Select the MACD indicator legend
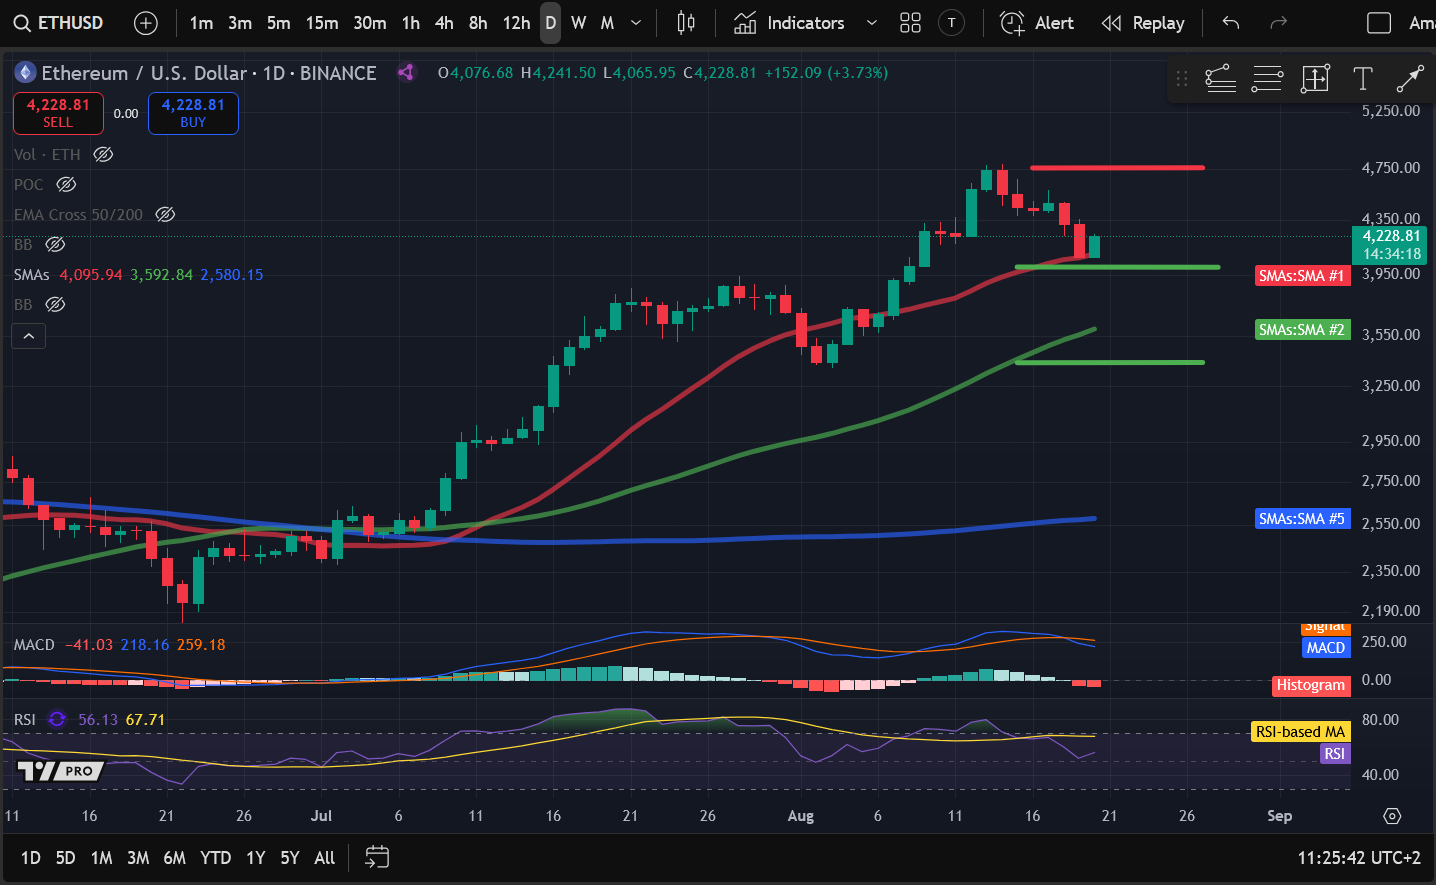 tap(34, 645)
